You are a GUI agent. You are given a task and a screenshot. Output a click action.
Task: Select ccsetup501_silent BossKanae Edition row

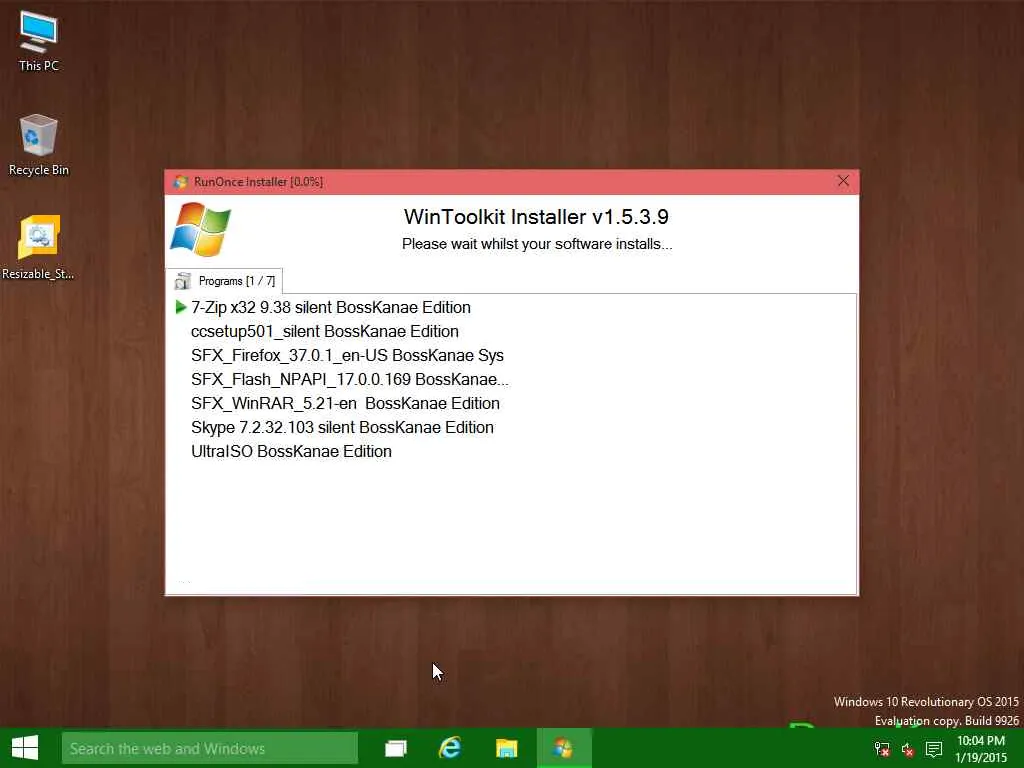pyautogui.click(x=325, y=331)
